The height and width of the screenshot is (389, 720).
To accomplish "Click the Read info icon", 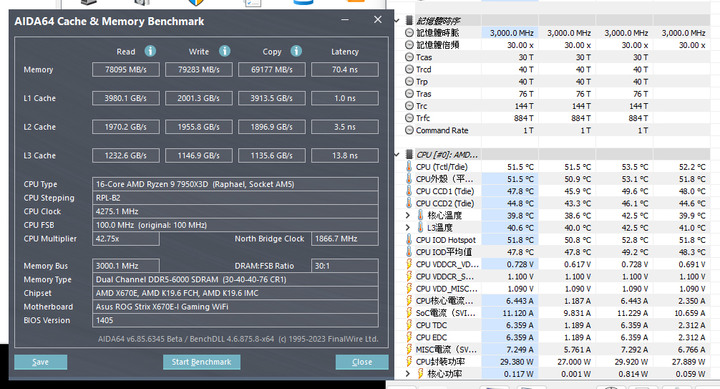I will (x=150, y=51).
